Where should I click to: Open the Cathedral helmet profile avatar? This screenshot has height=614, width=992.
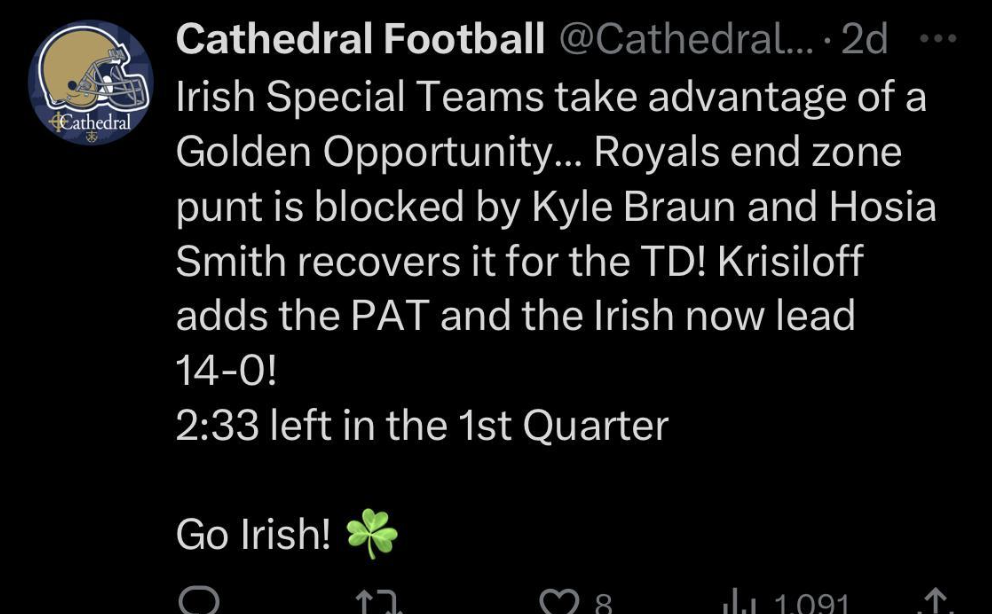[x=92, y=83]
